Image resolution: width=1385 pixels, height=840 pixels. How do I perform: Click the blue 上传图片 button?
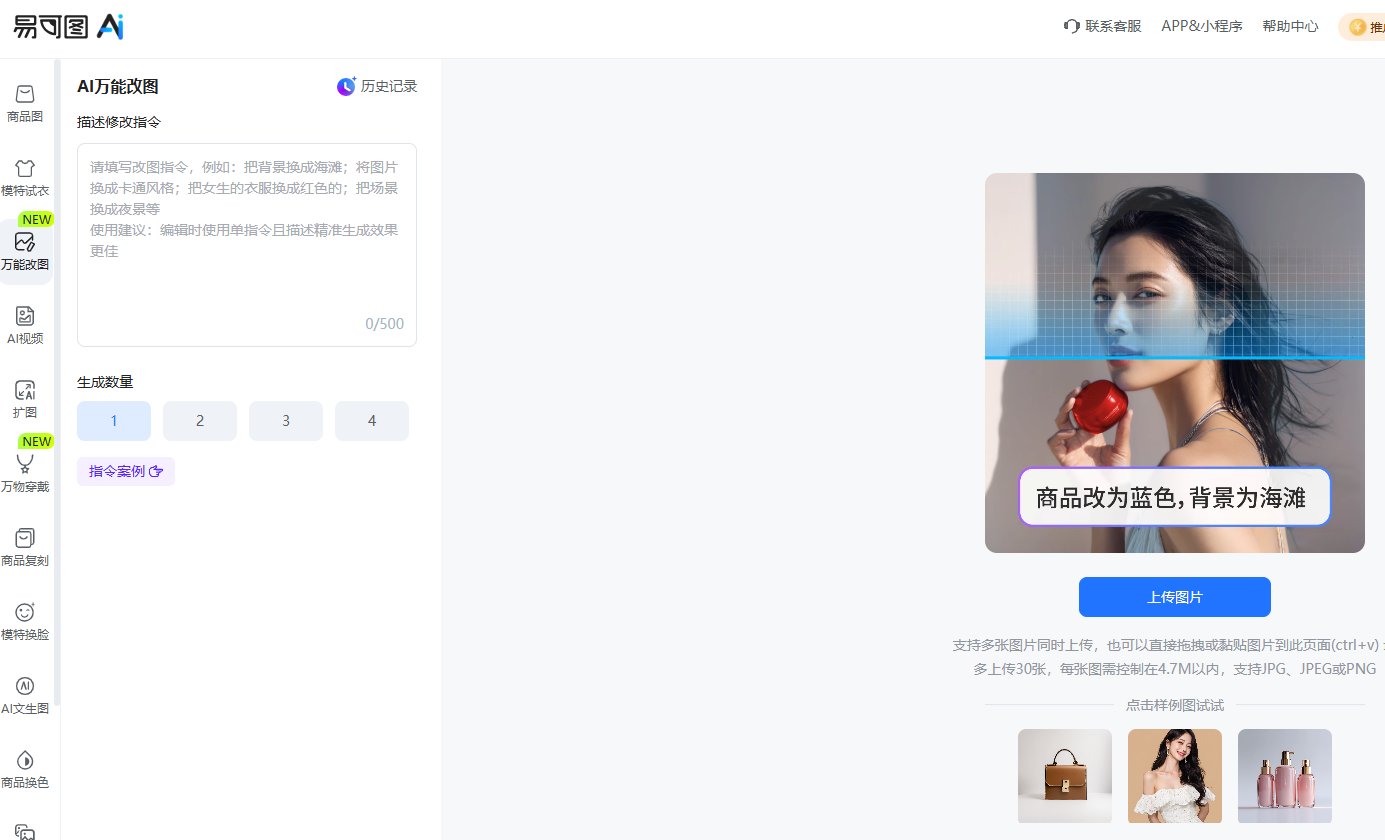1175,597
